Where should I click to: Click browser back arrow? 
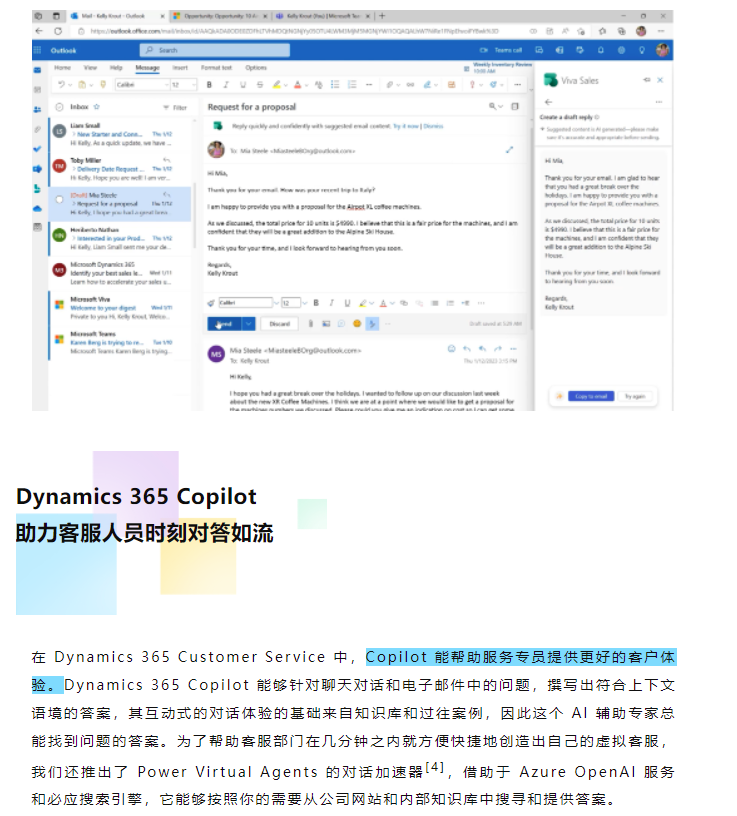39,31
